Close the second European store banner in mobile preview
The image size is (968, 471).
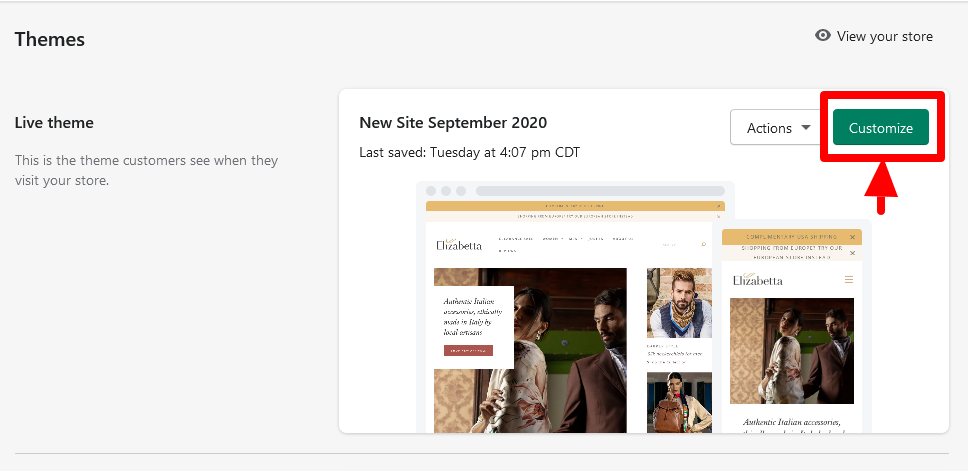point(852,254)
